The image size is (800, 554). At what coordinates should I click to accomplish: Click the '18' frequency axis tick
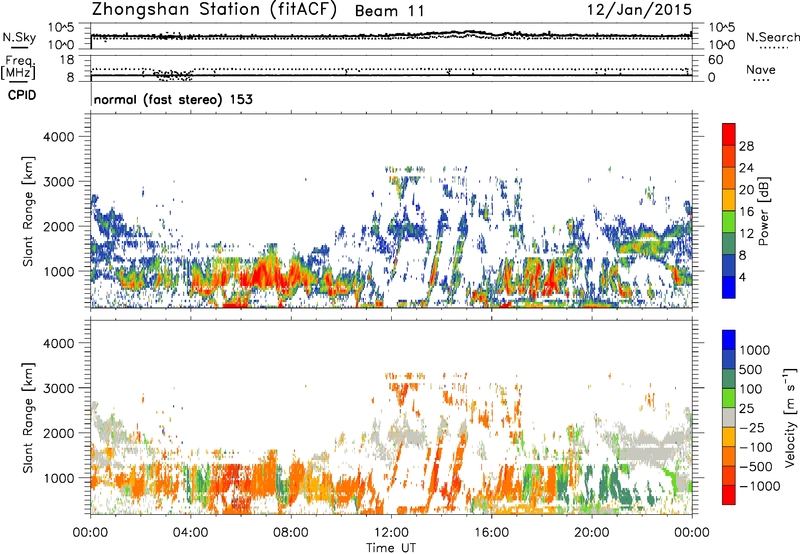[x=67, y=60]
